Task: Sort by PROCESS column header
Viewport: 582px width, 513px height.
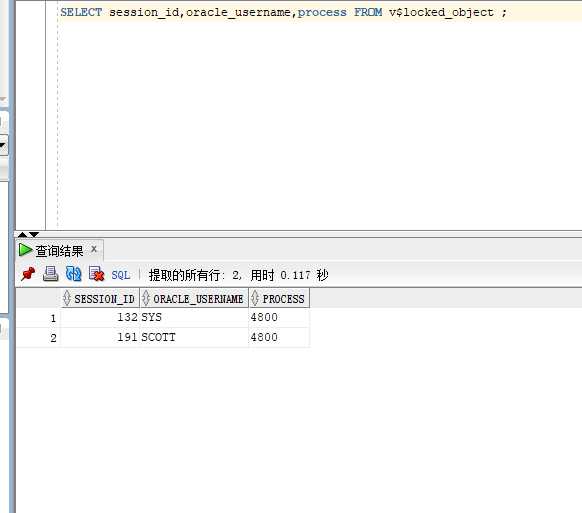Action: point(279,298)
